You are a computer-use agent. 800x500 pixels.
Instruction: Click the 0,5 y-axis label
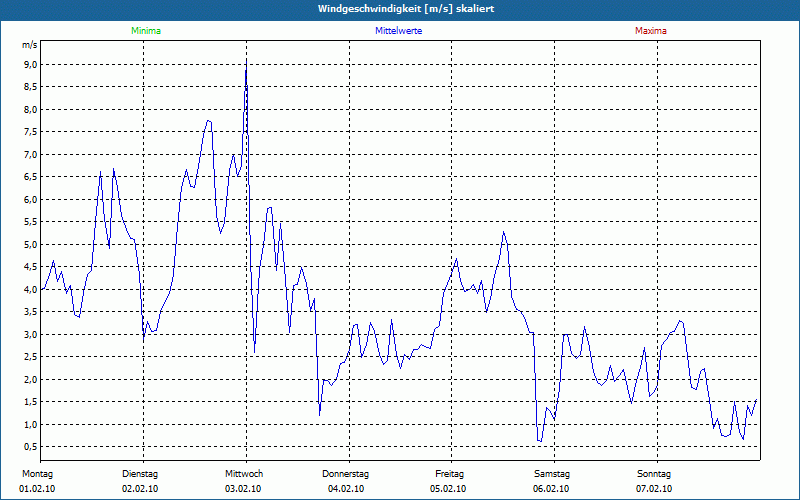tap(31, 447)
